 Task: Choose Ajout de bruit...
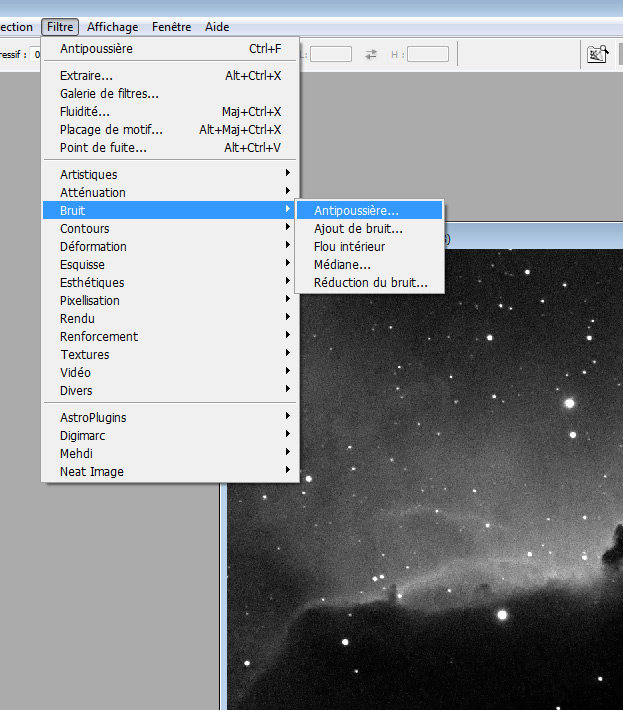(x=369, y=229)
